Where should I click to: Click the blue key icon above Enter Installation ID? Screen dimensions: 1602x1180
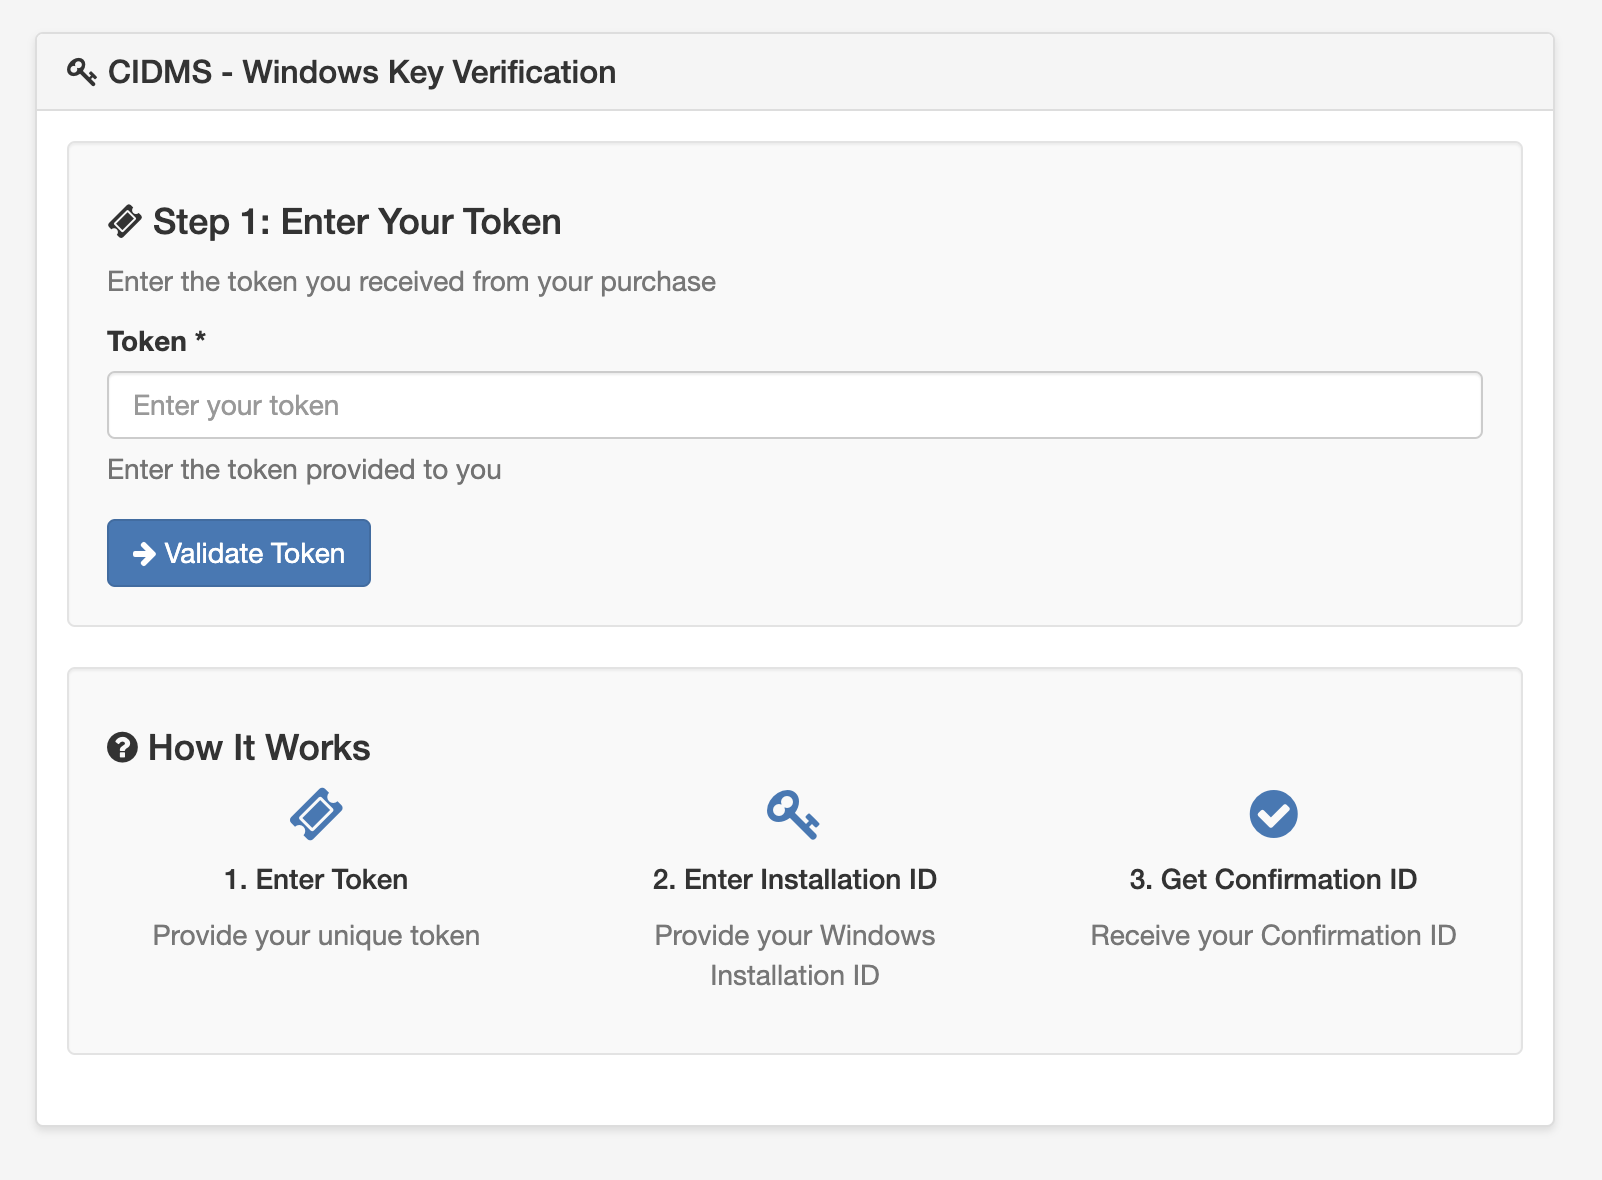(x=793, y=814)
